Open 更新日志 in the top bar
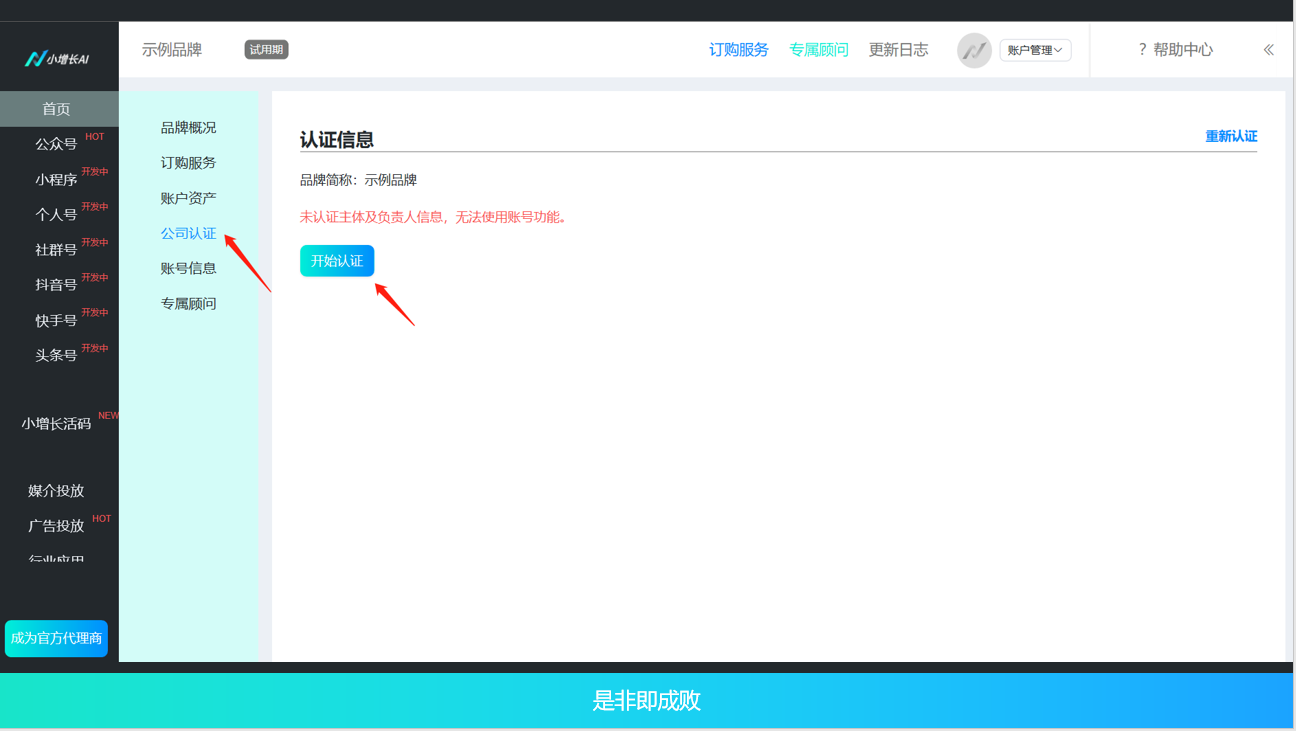1296x731 pixels. coord(898,50)
